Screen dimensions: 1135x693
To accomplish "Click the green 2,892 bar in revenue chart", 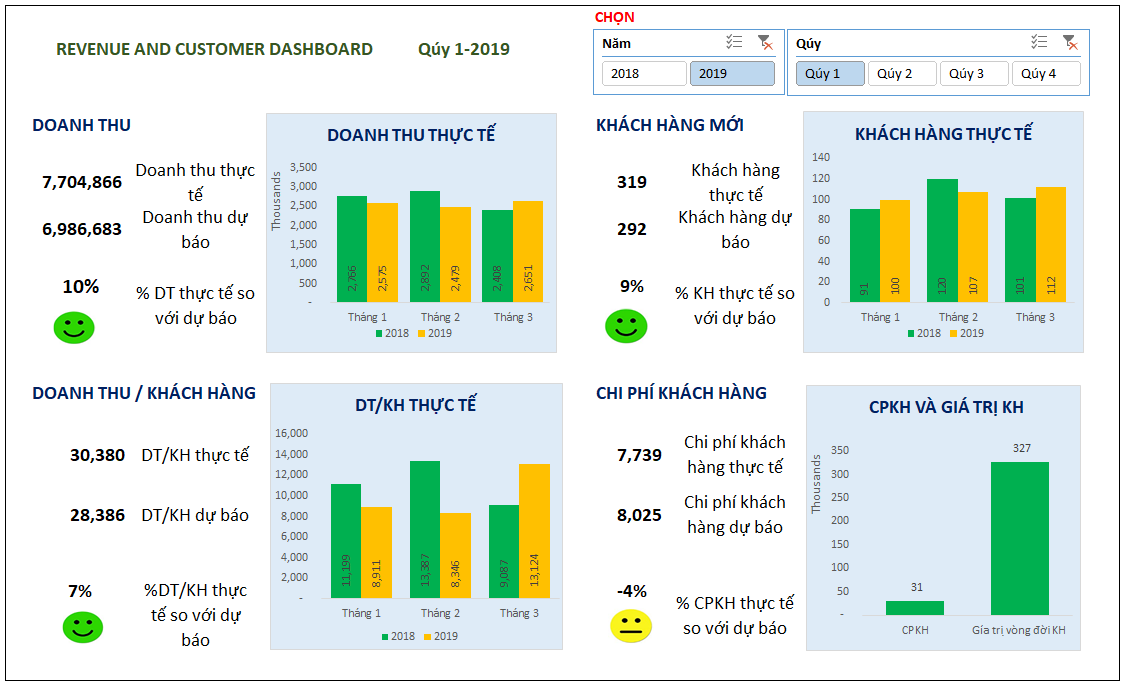I will [425, 247].
